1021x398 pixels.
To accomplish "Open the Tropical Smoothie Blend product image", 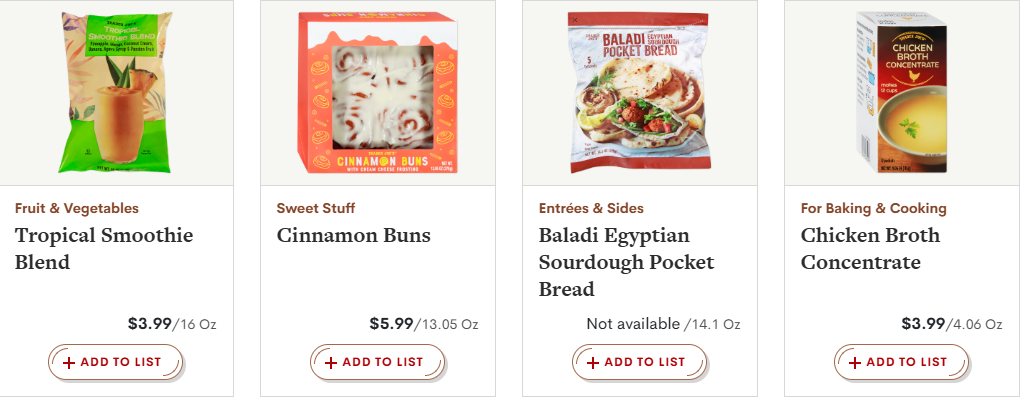I will click(x=117, y=92).
